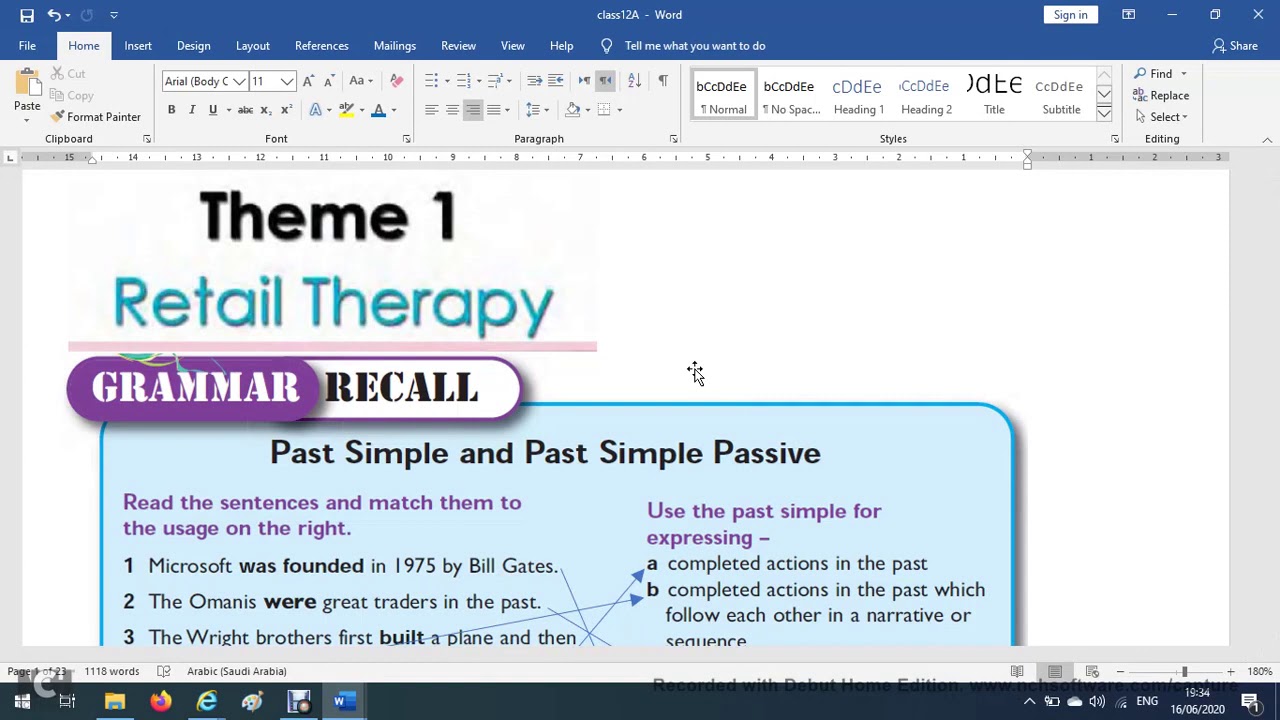Toggle subscript formatting

266,110
